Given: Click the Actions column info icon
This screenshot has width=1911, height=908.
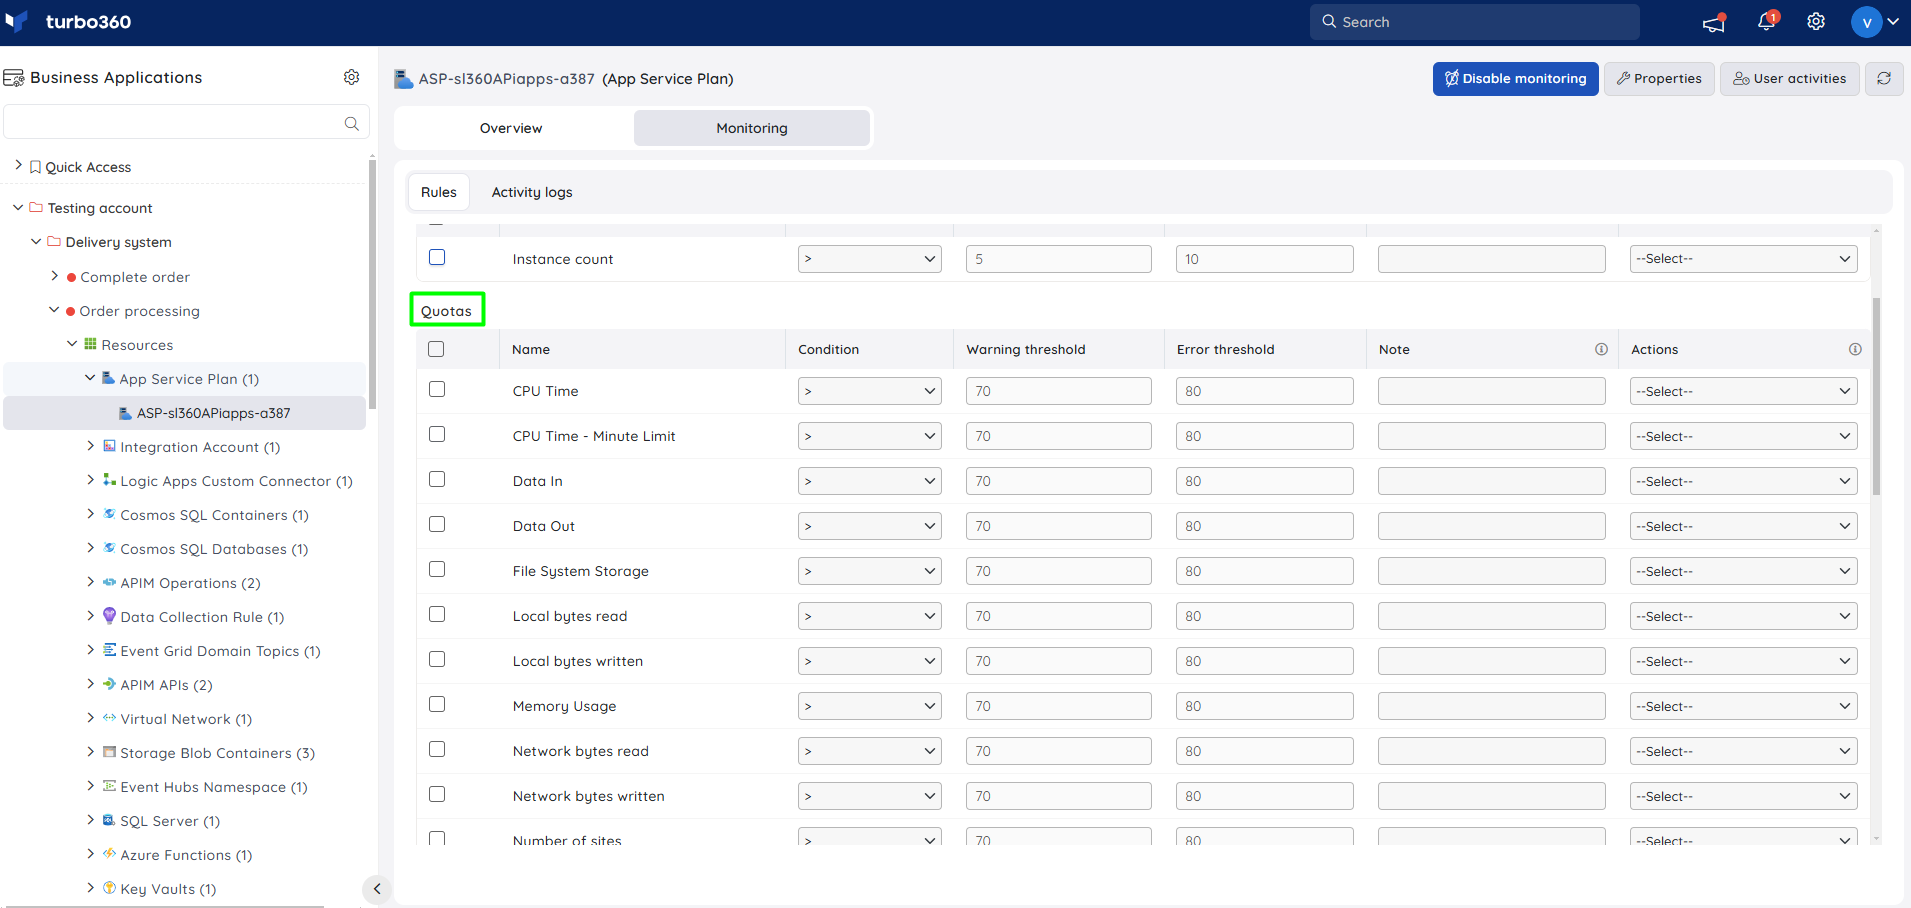Looking at the screenshot, I should click(1855, 349).
